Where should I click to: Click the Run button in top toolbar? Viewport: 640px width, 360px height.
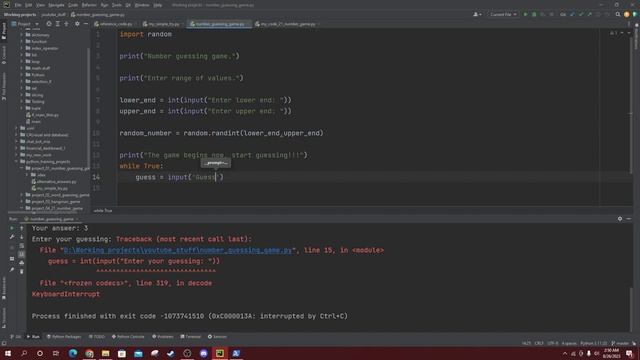(525, 14)
